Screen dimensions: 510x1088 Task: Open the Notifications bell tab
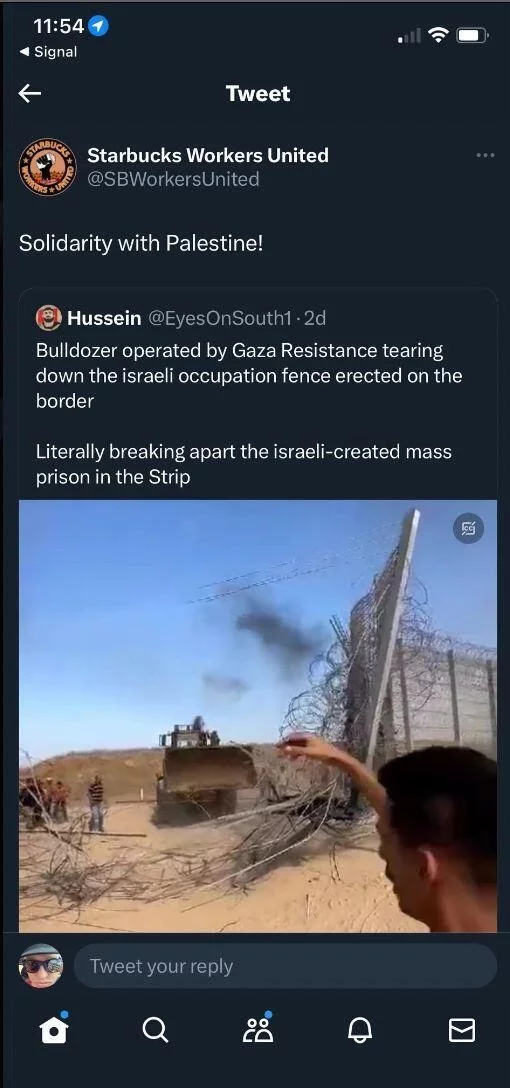point(359,1030)
